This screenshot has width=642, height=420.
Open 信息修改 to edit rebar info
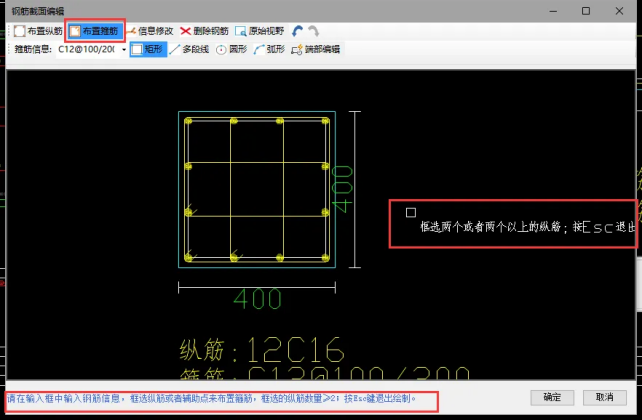(153, 31)
